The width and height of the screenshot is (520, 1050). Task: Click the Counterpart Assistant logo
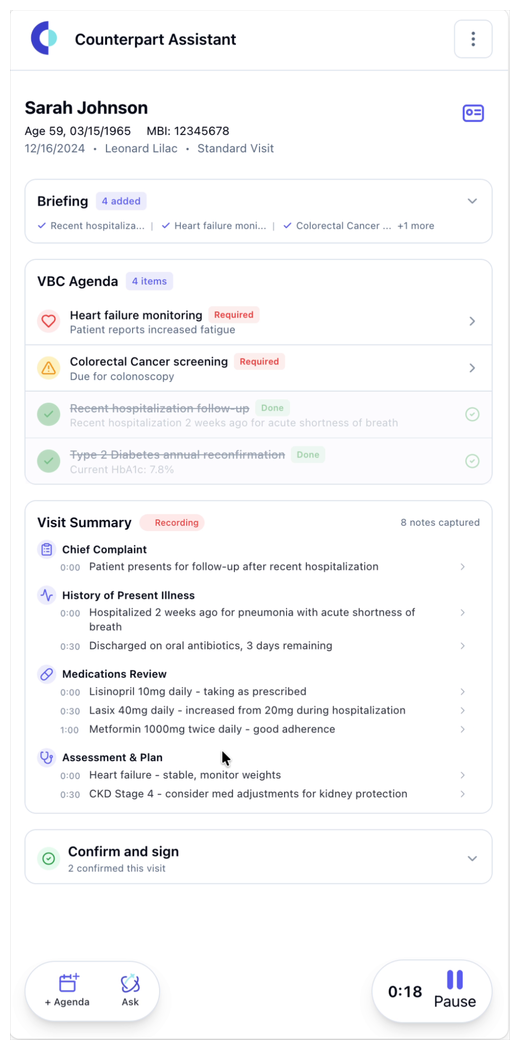point(44,38)
